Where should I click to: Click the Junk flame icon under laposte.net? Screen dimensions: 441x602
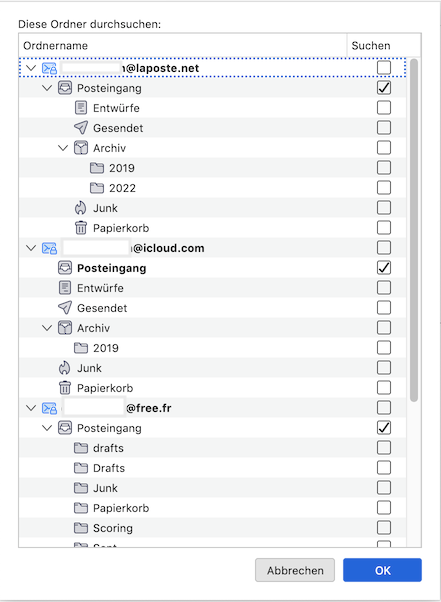pyautogui.click(x=81, y=208)
